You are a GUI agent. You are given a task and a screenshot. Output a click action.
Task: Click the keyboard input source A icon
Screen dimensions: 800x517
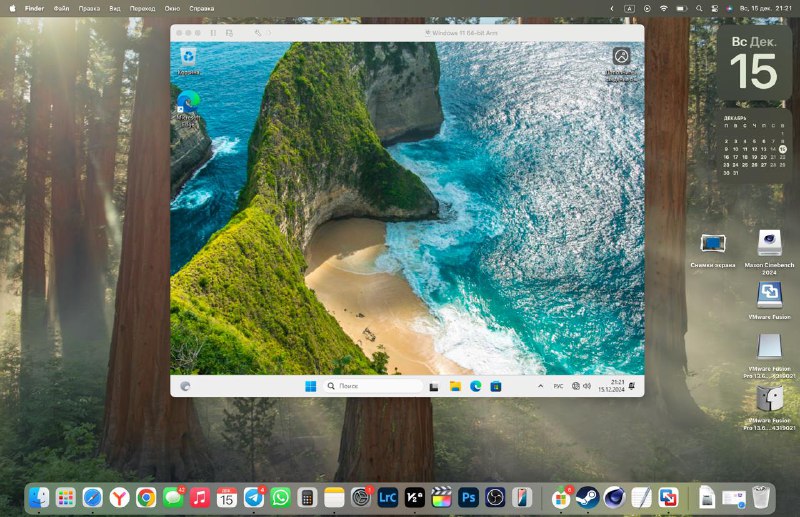coord(630,8)
